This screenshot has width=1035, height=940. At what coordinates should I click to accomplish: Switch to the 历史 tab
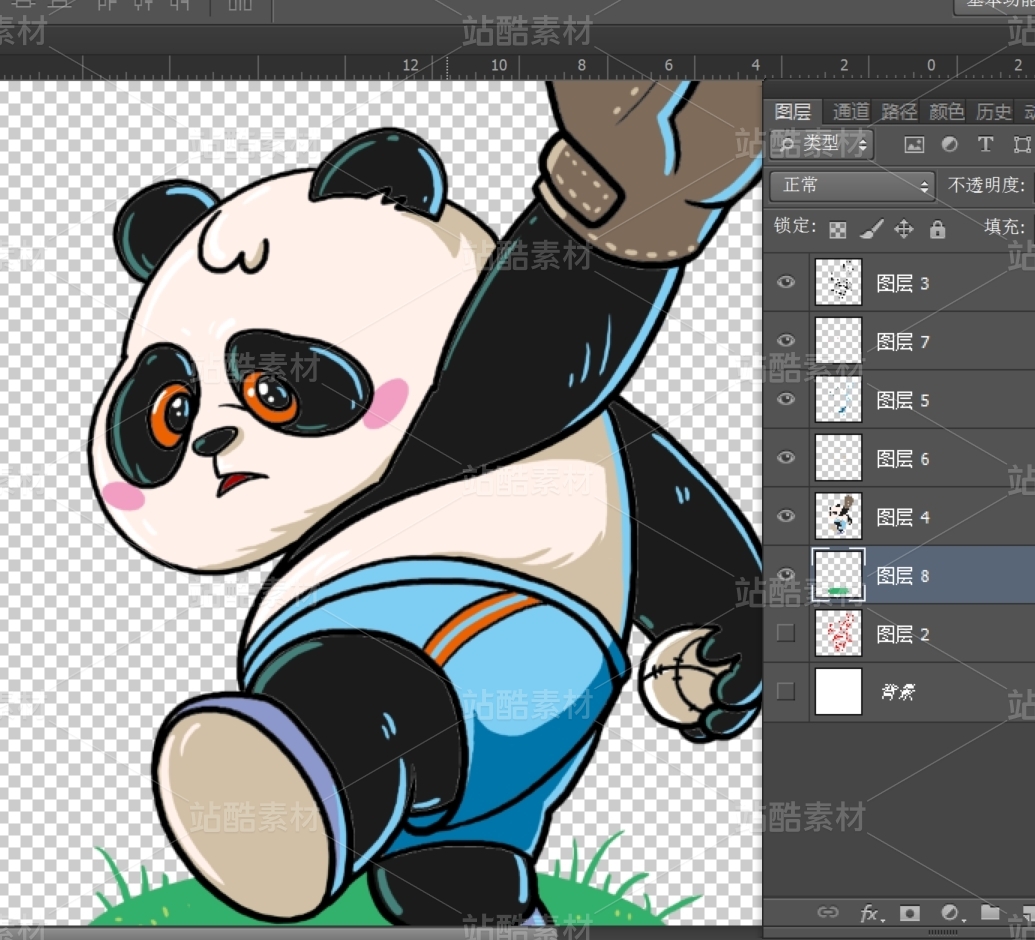[993, 112]
